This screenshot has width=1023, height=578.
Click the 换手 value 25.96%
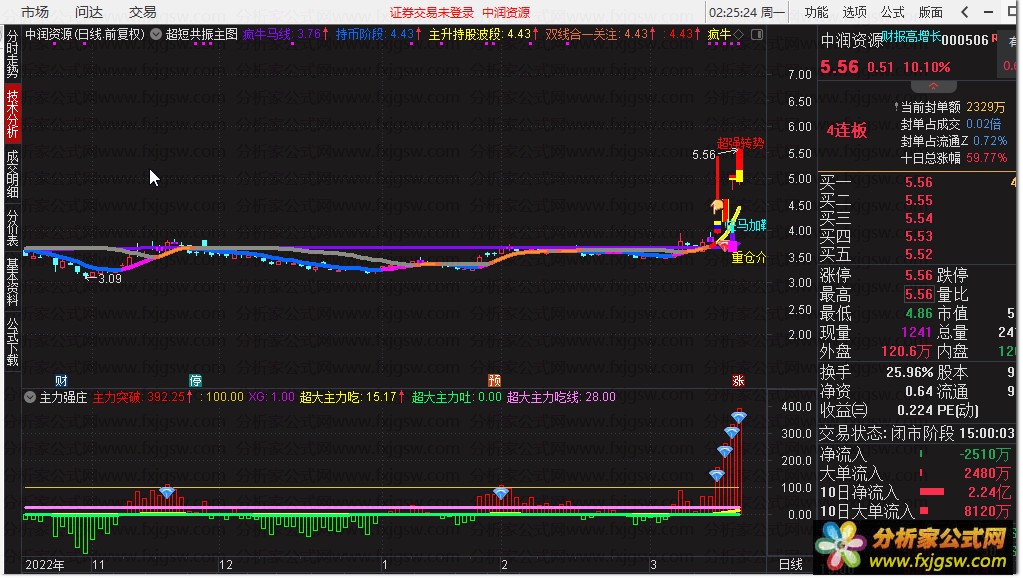coord(909,373)
